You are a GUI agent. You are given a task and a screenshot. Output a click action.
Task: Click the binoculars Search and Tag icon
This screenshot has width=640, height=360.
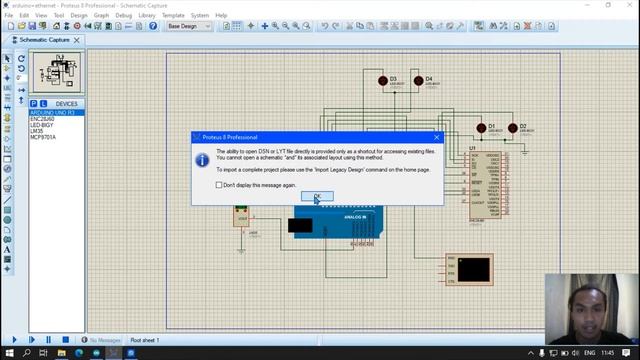493,26
